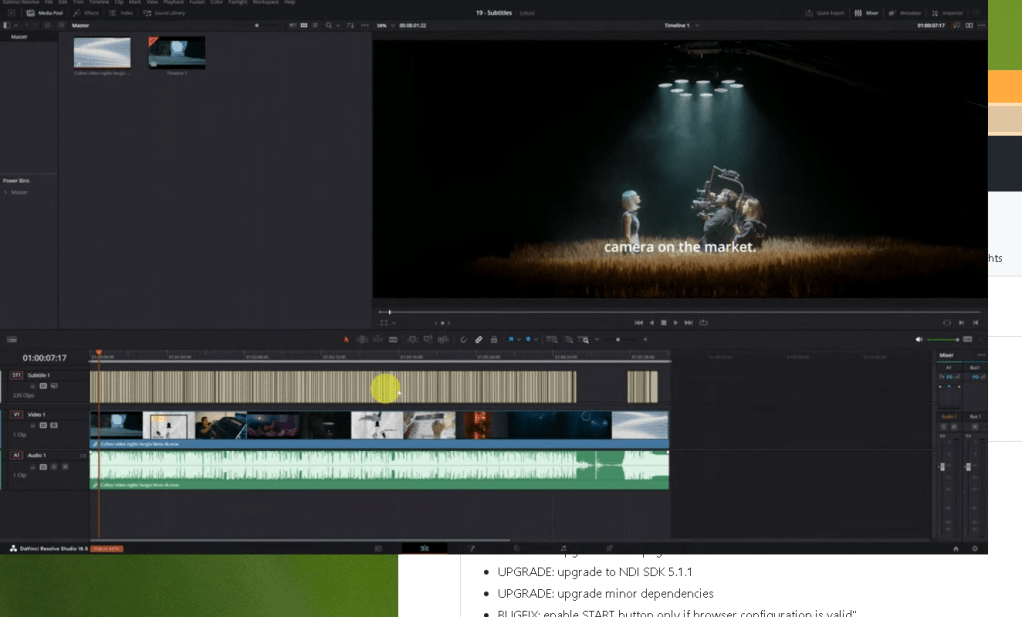Mute the Audio 1 track

(65, 466)
